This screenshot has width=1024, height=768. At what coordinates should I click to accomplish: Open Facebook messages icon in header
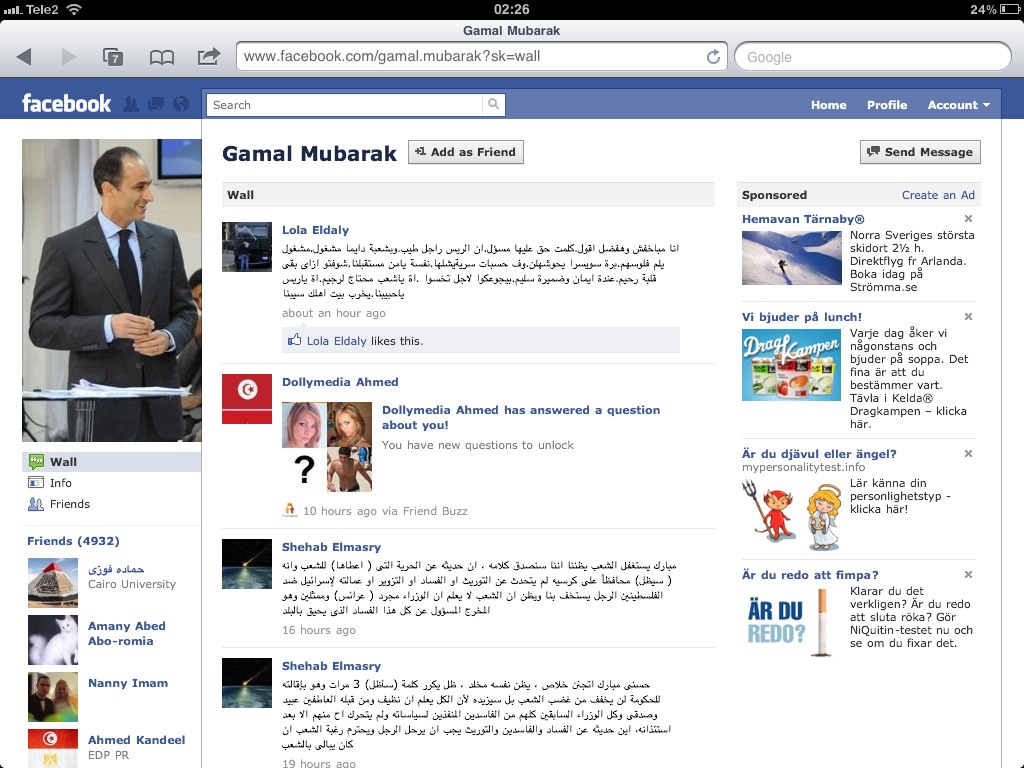[155, 104]
